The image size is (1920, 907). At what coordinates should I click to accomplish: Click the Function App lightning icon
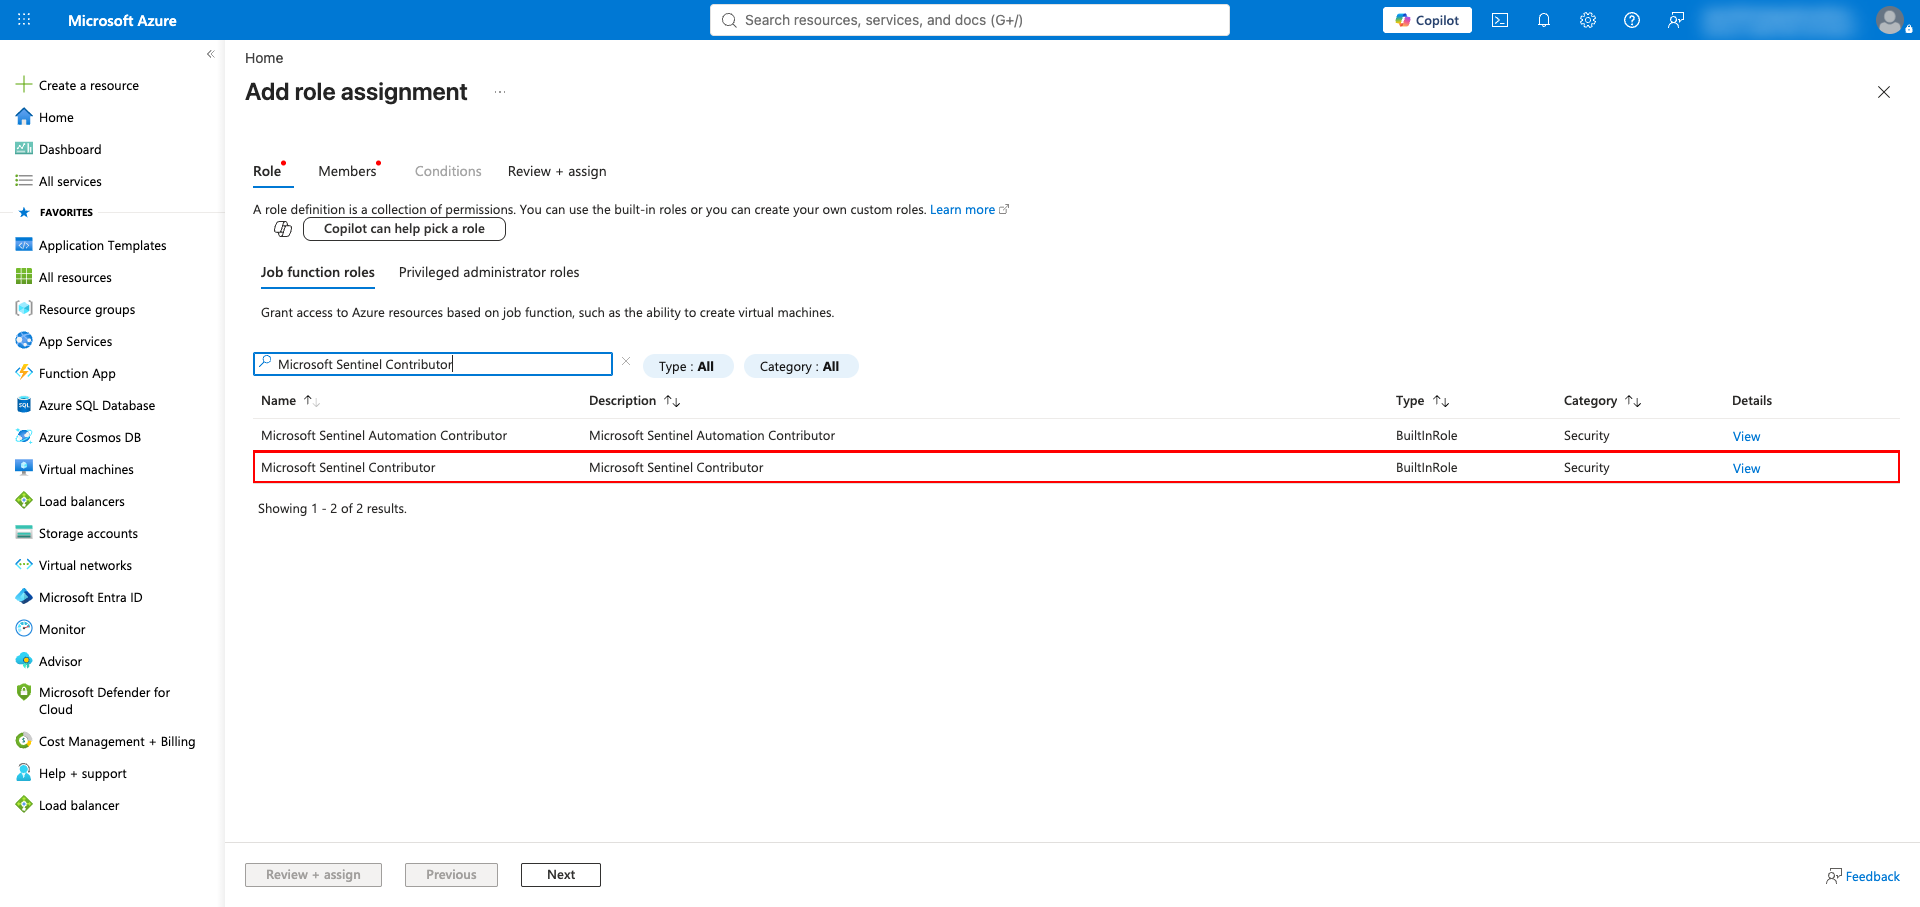coord(24,373)
